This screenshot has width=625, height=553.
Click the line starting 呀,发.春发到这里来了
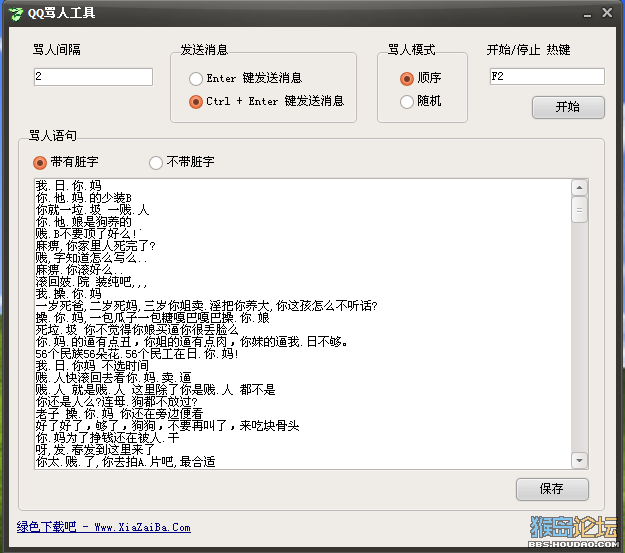point(95,450)
